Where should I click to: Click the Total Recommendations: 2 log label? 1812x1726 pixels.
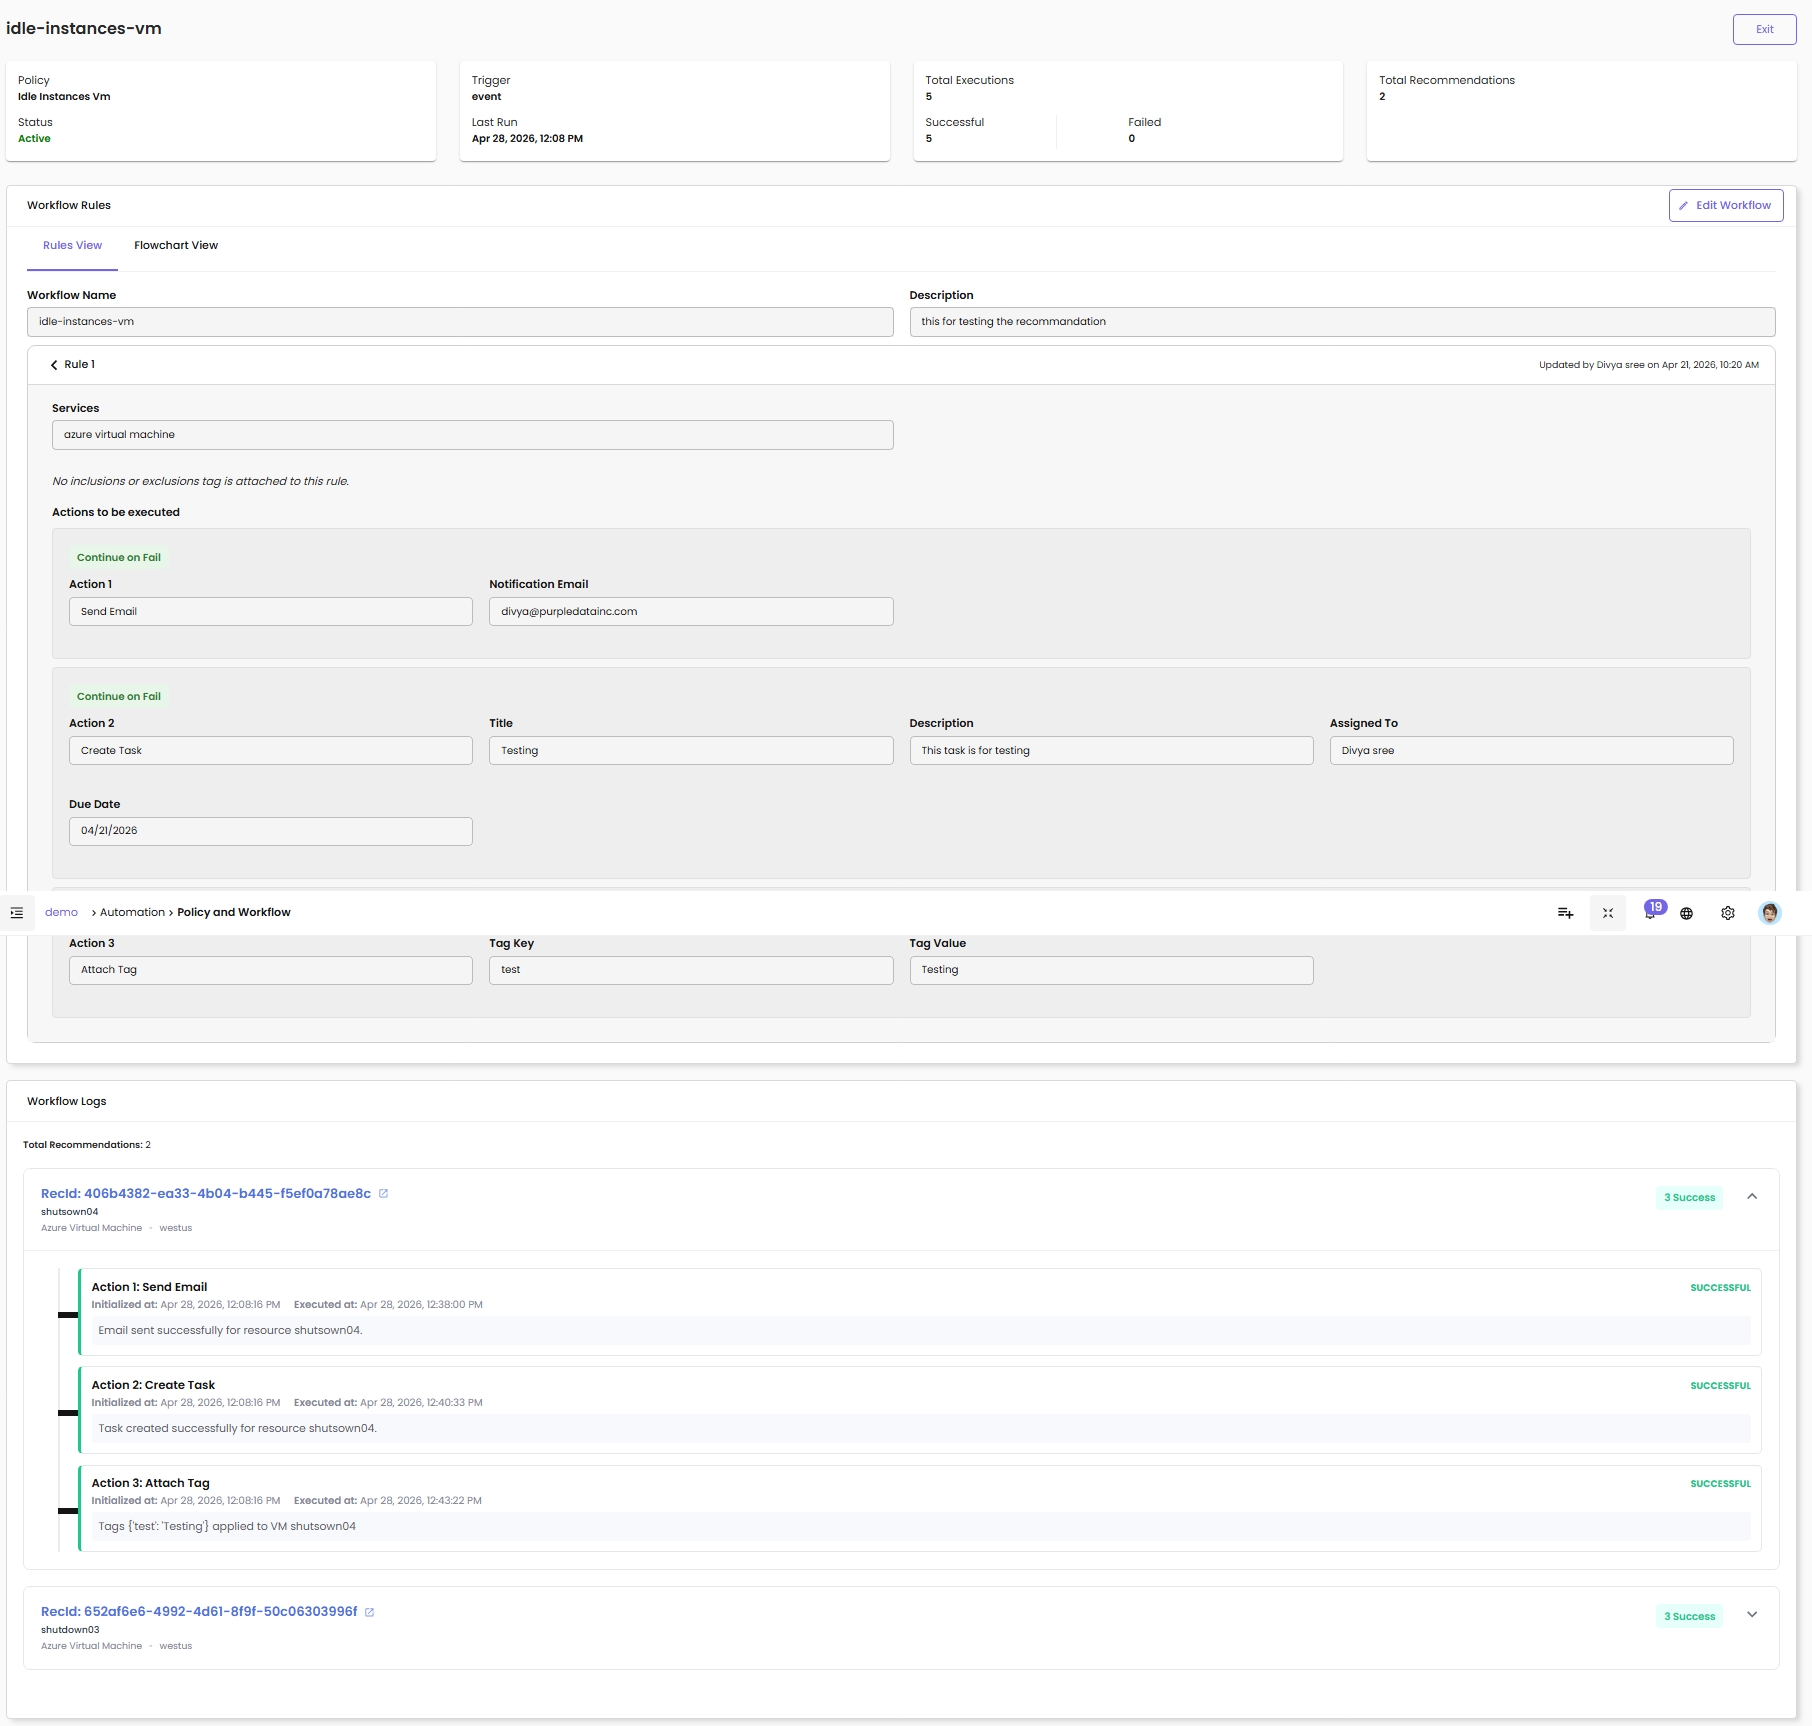[87, 1145]
